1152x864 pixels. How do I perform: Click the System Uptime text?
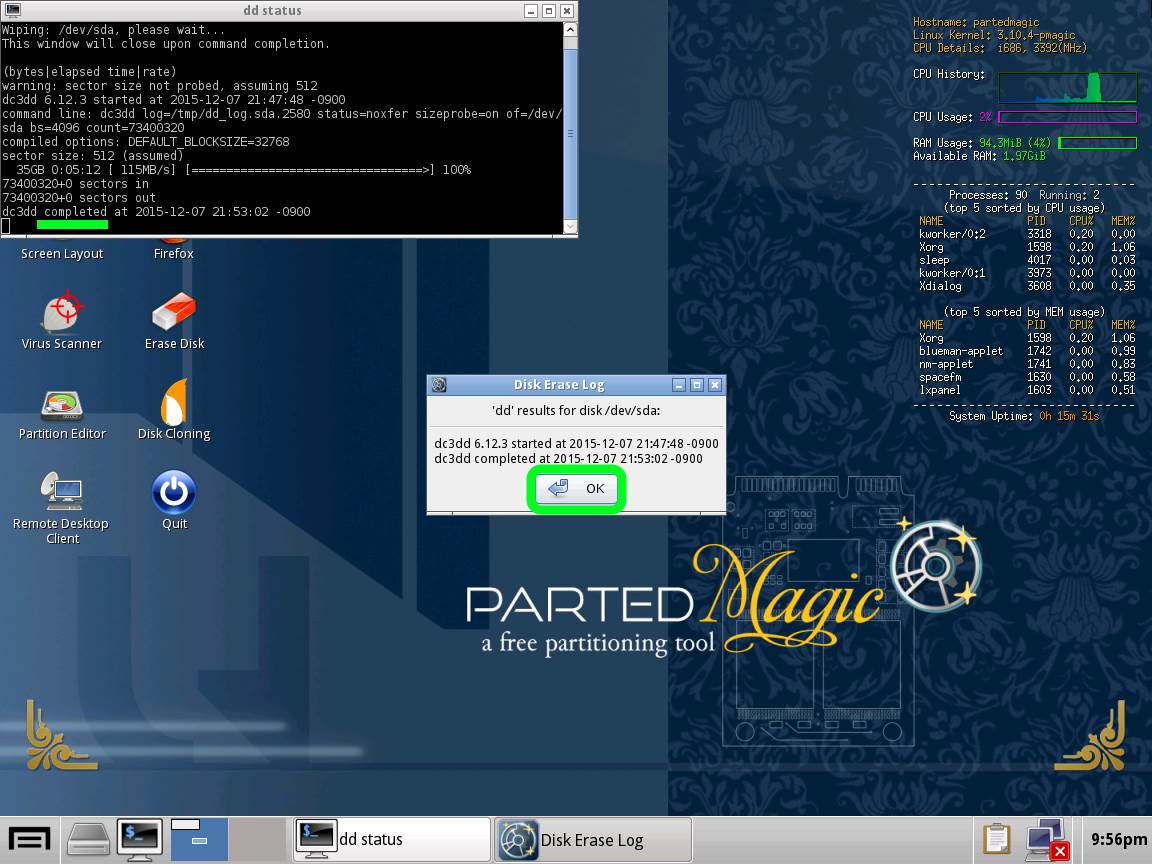pos(1024,416)
